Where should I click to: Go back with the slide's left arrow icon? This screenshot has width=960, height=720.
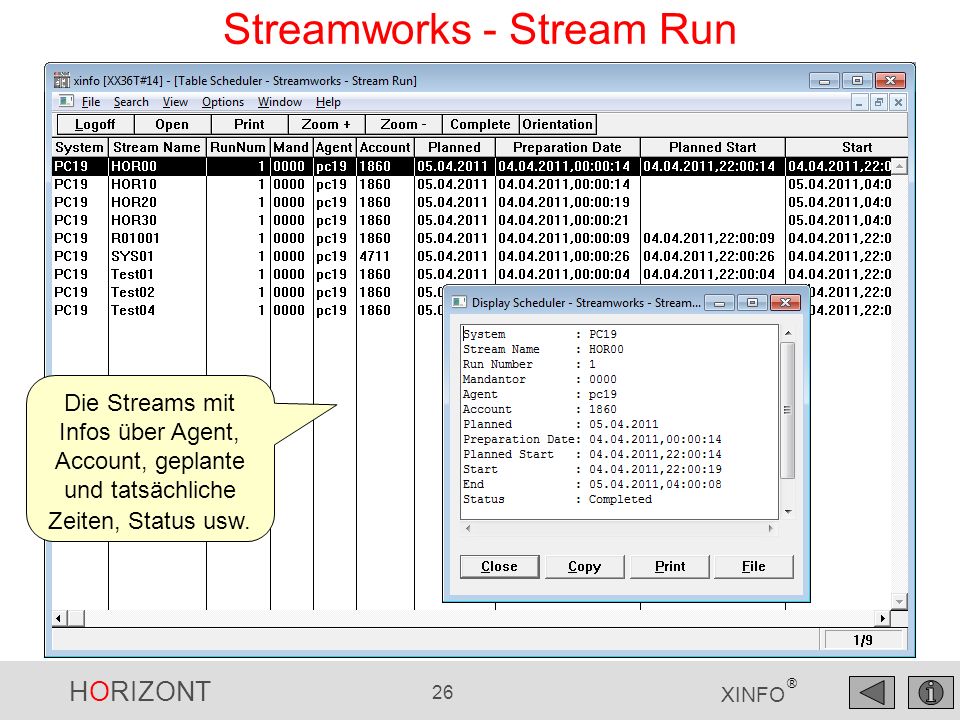point(872,692)
